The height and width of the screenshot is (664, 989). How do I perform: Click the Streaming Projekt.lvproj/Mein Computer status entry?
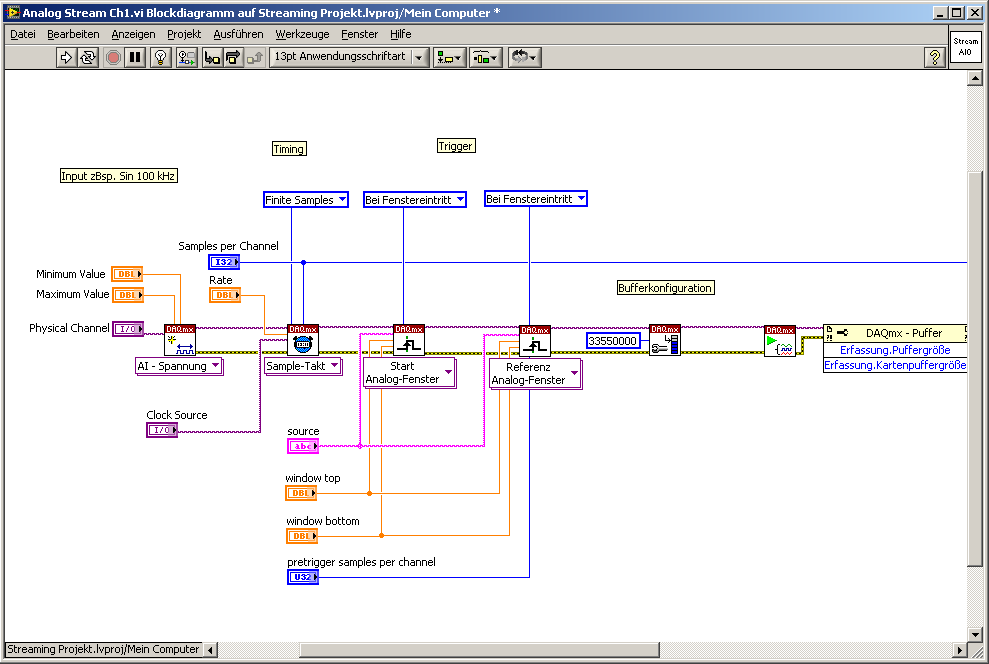click(x=103, y=649)
